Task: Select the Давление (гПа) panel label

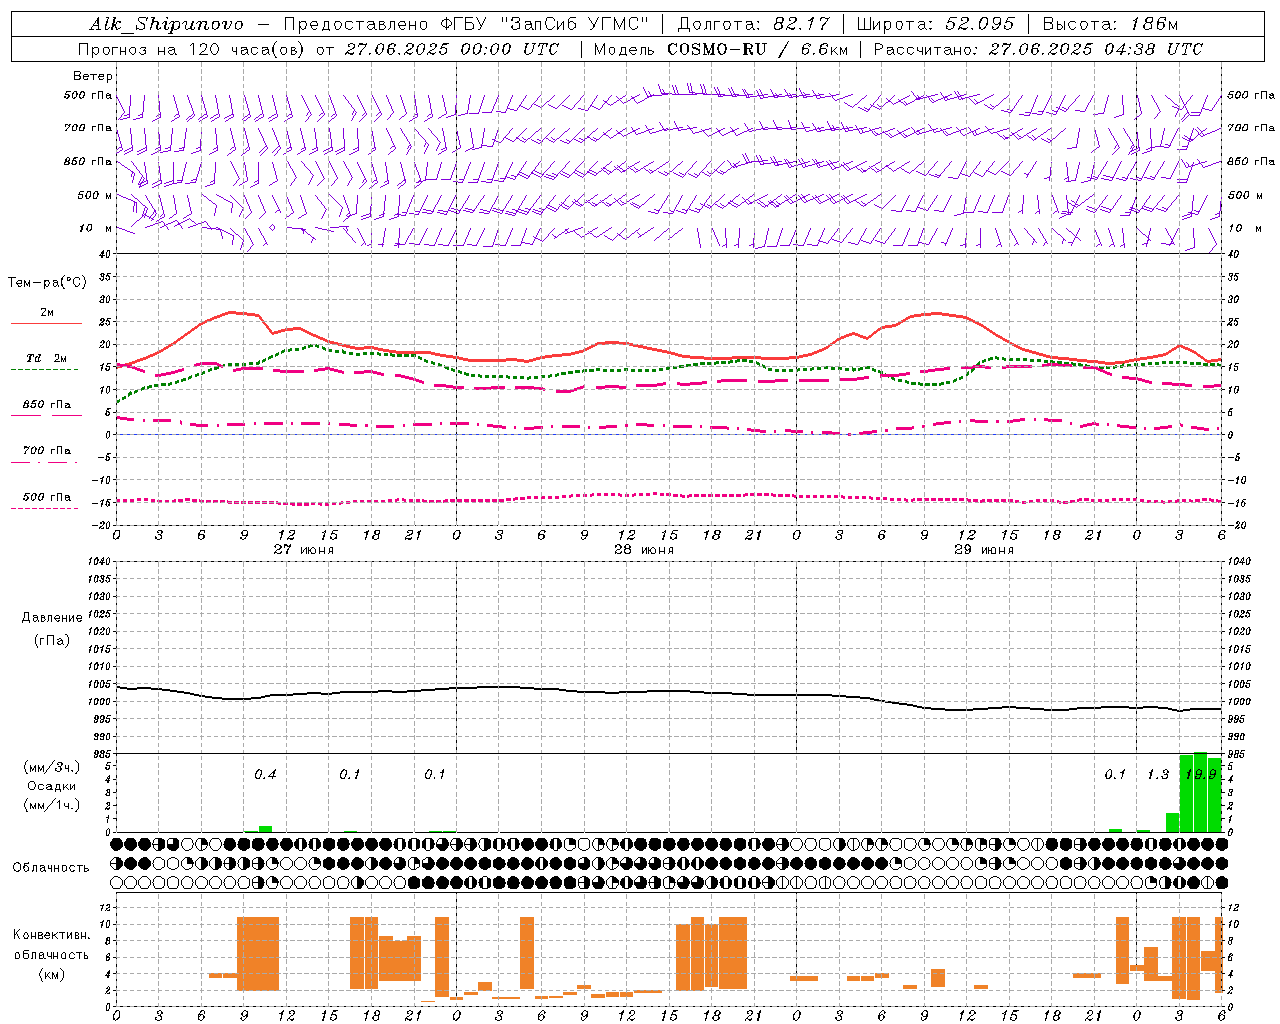Action: 52,629
